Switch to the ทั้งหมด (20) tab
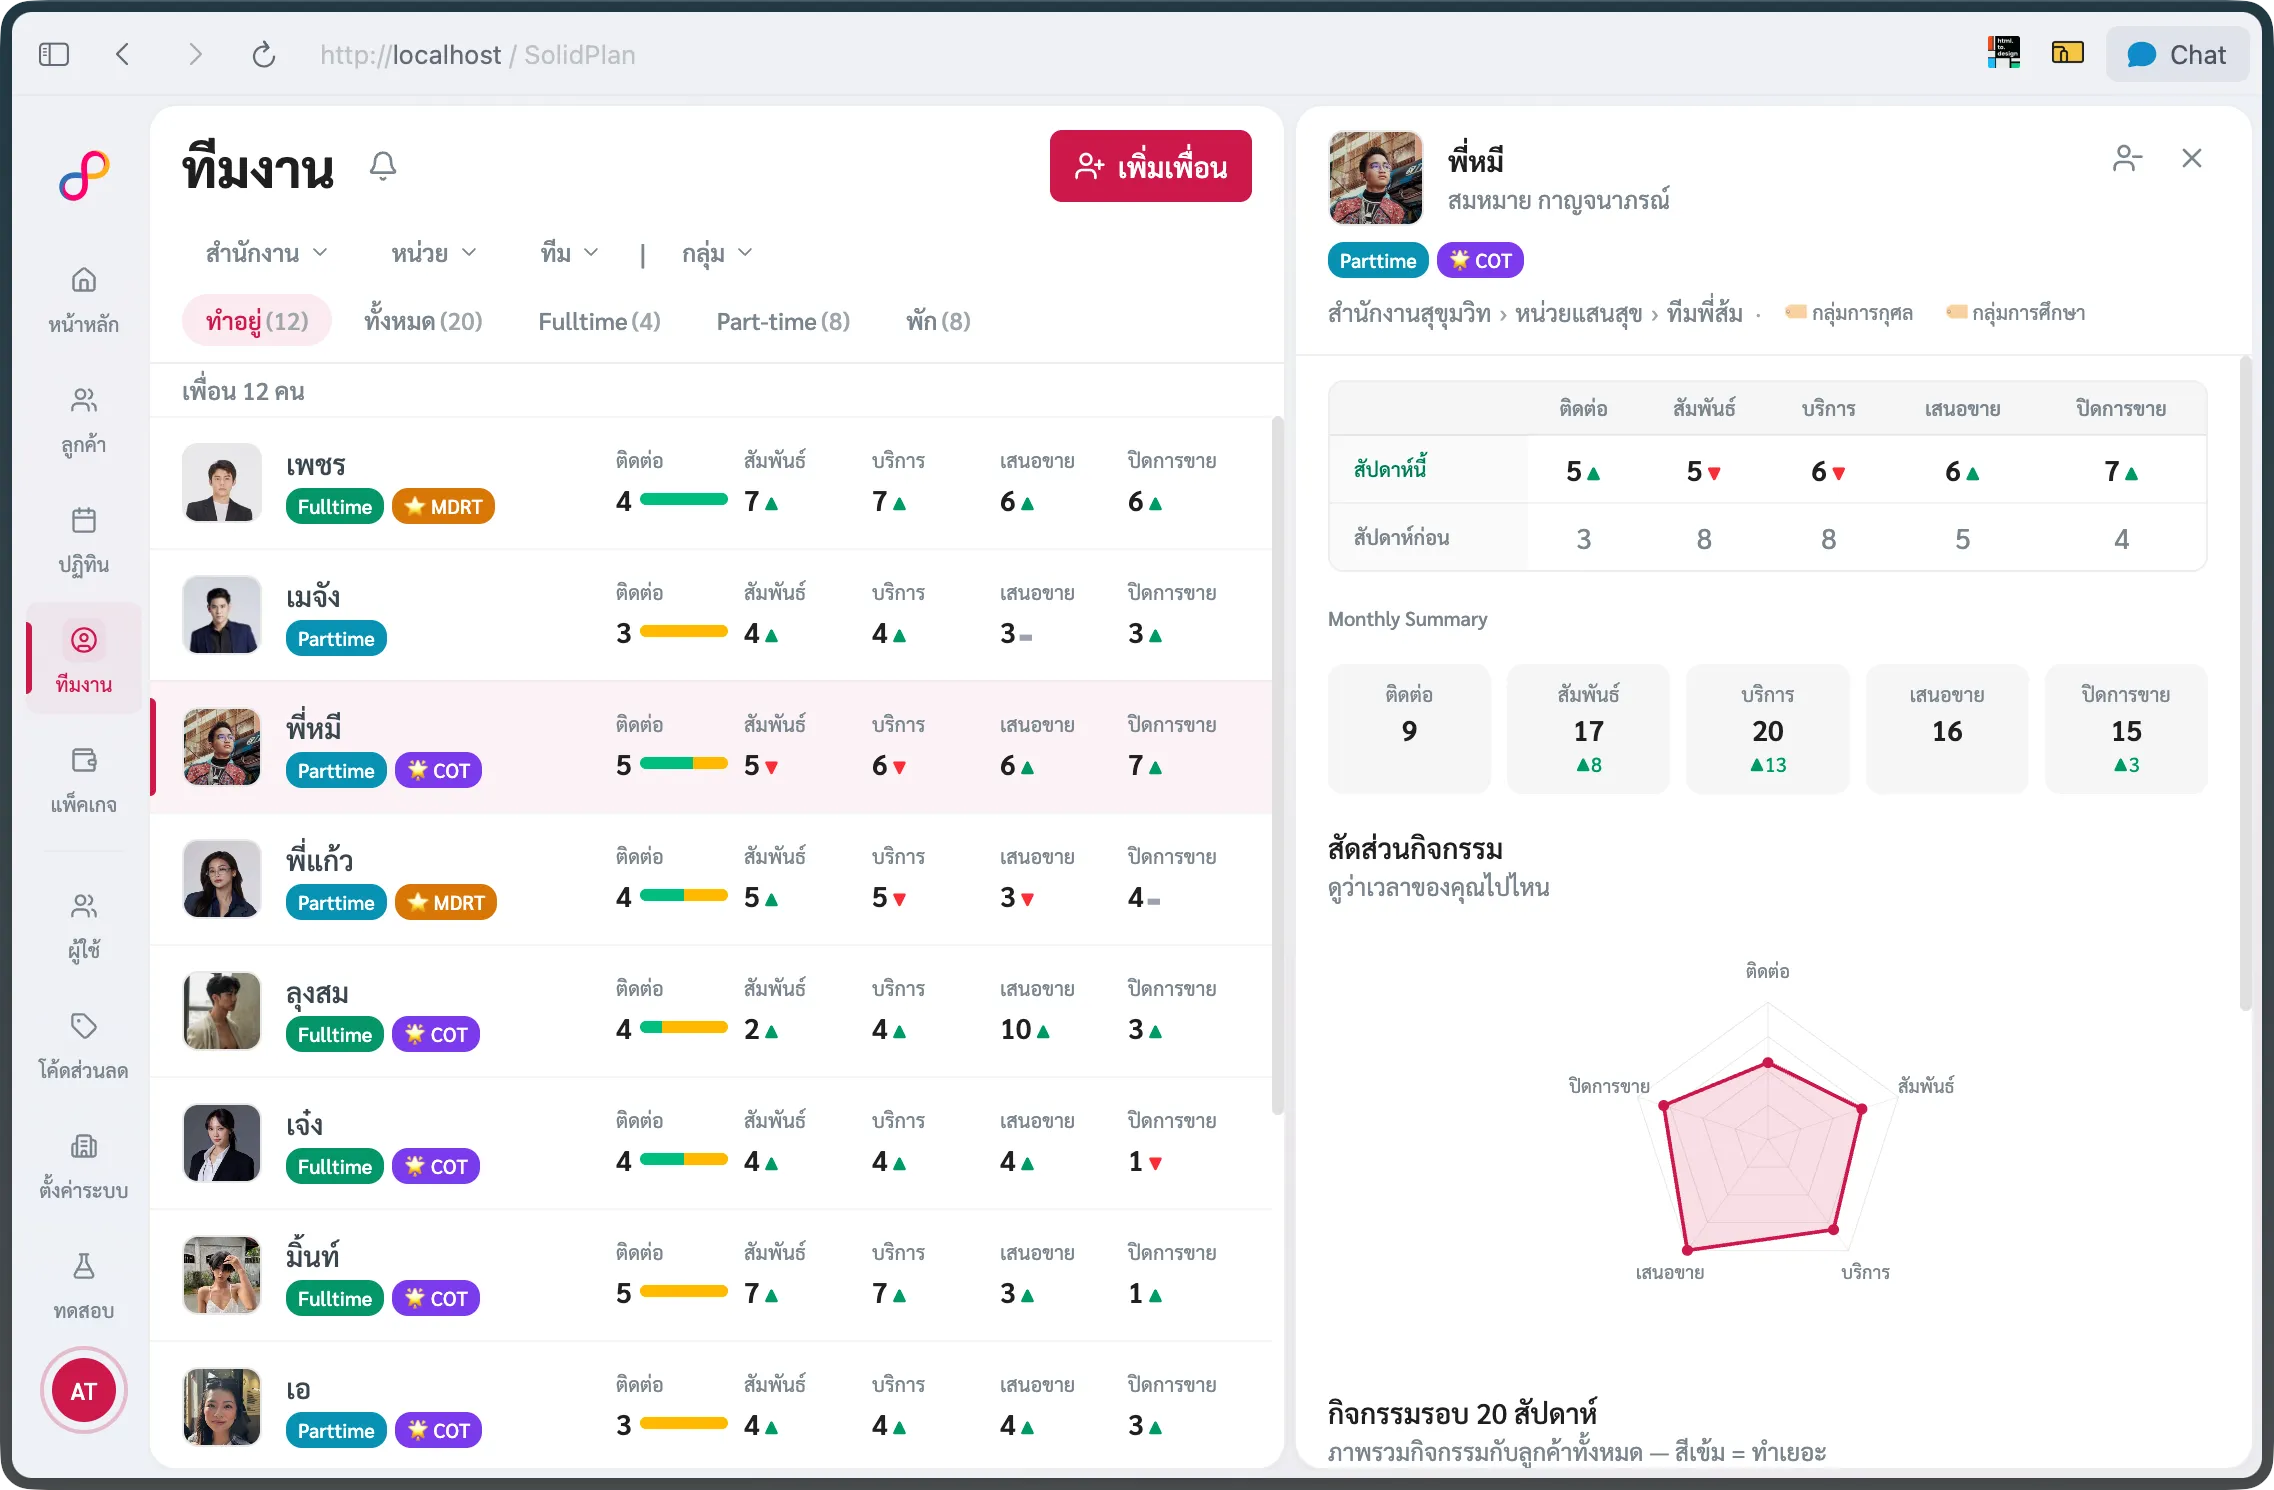Viewport: 2274px width, 1490px height. pos(423,321)
